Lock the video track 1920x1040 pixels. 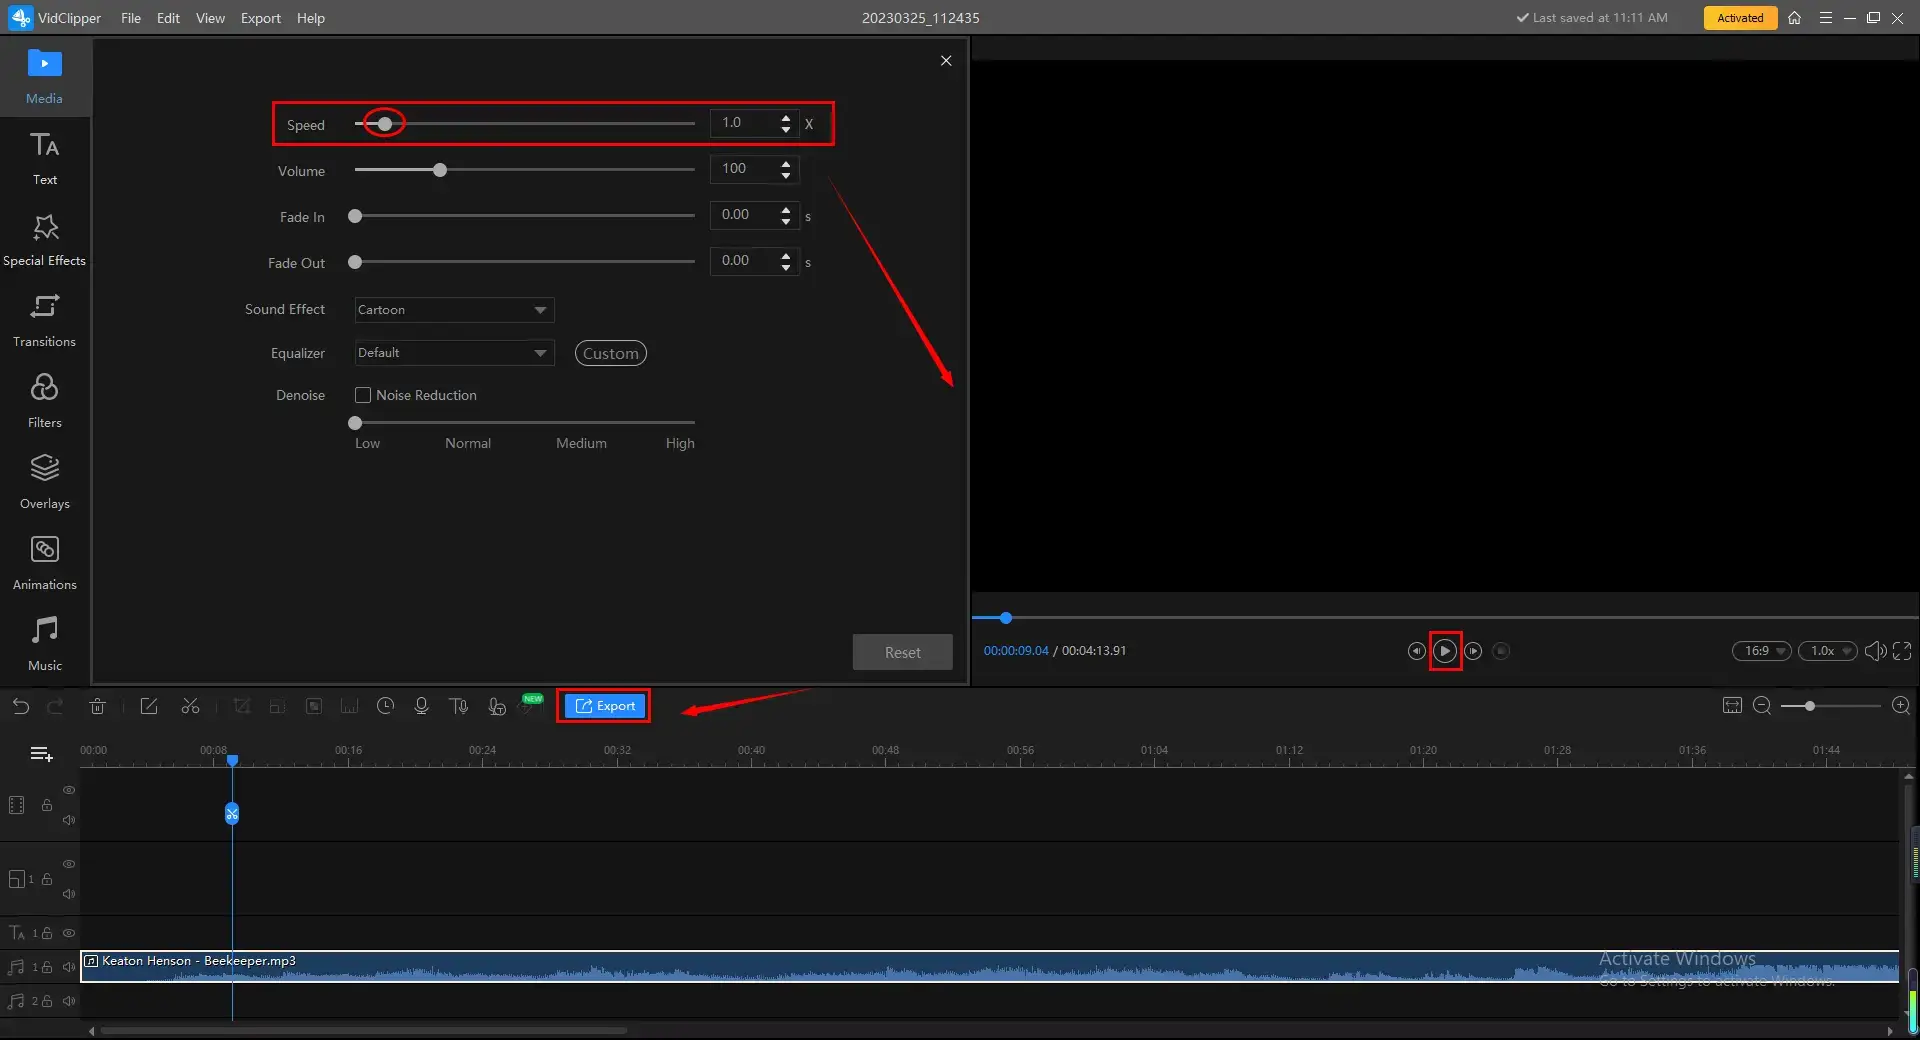pyautogui.click(x=46, y=805)
